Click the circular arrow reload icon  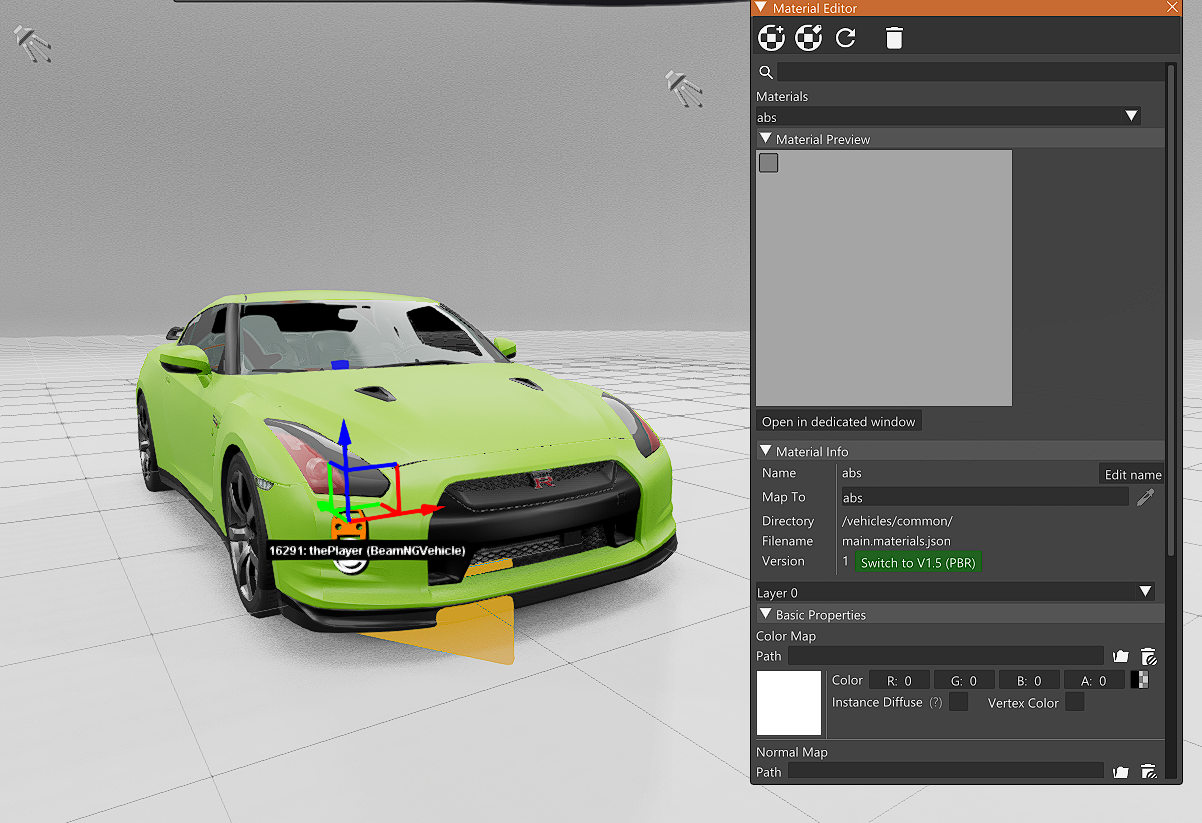pyautogui.click(x=846, y=39)
